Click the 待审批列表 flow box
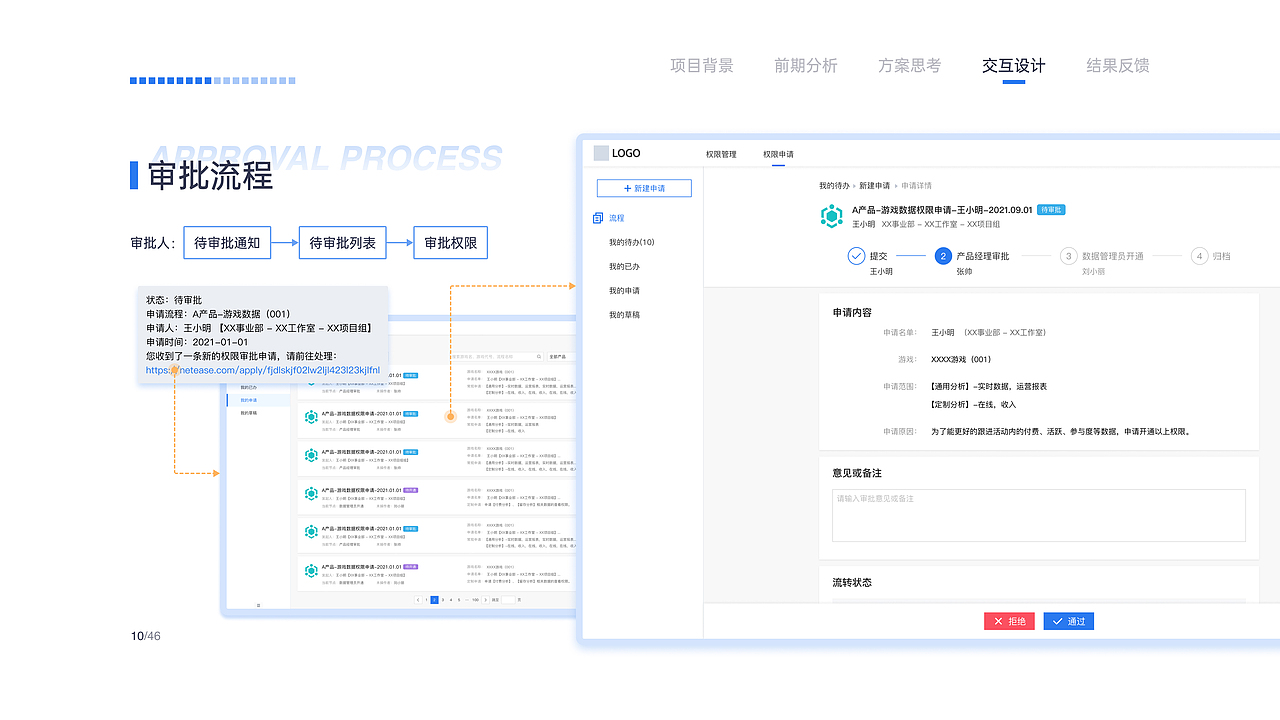This screenshot has width=1280, height=720. click(x=343, y=243)
